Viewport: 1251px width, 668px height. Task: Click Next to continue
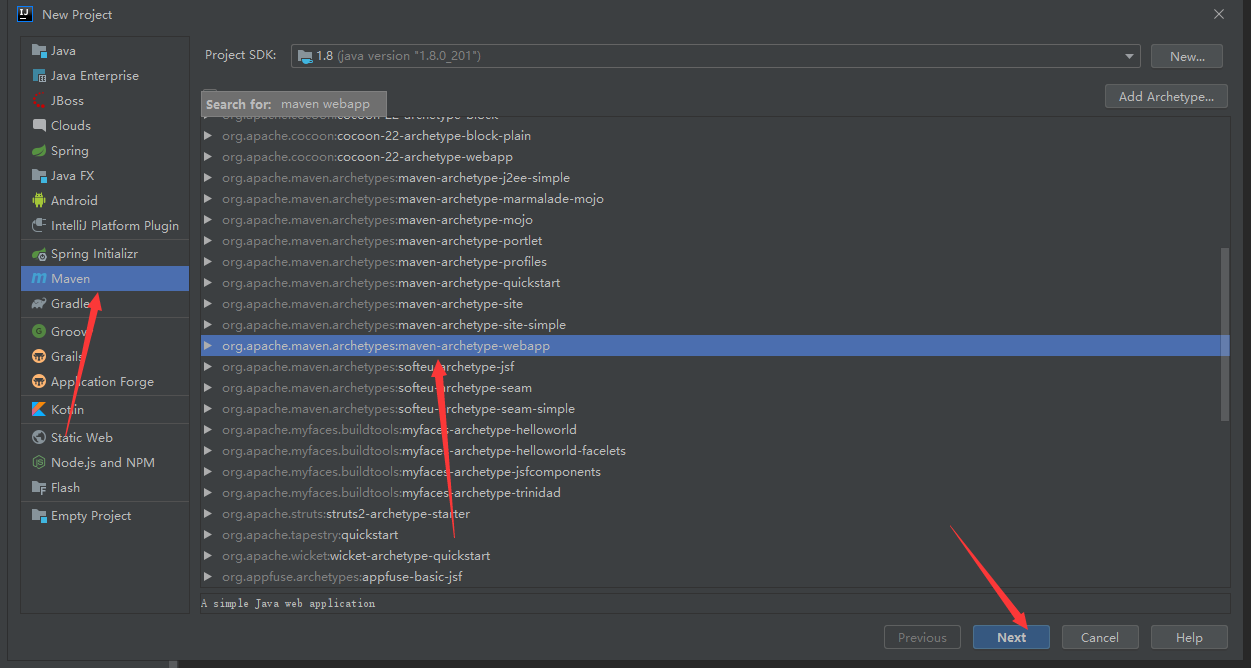tap(1011, 637)
